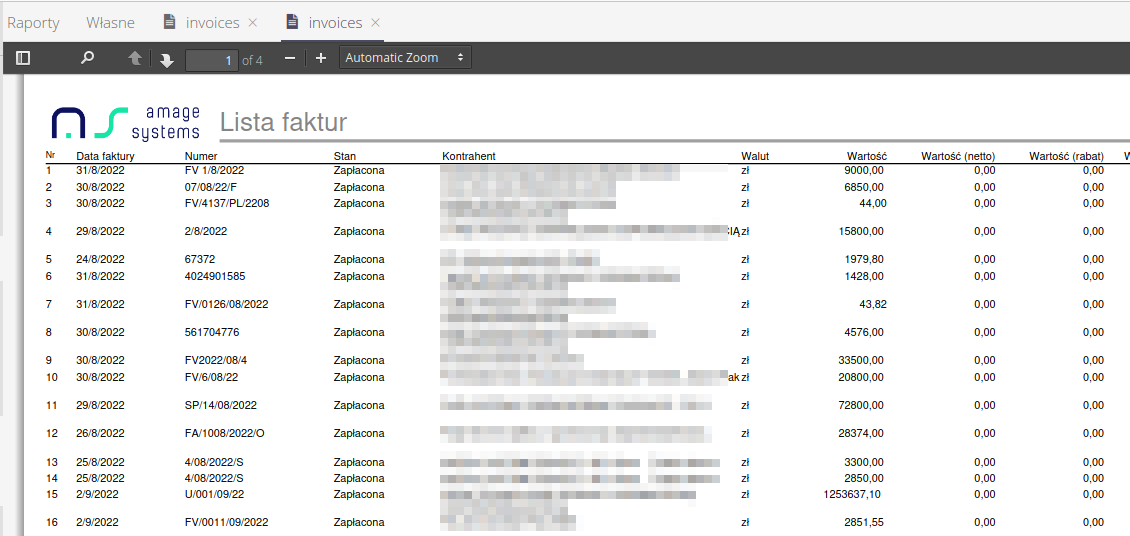Zoom out with the minus button
This screenshot has width=1130, height=536.
point(290,59)
